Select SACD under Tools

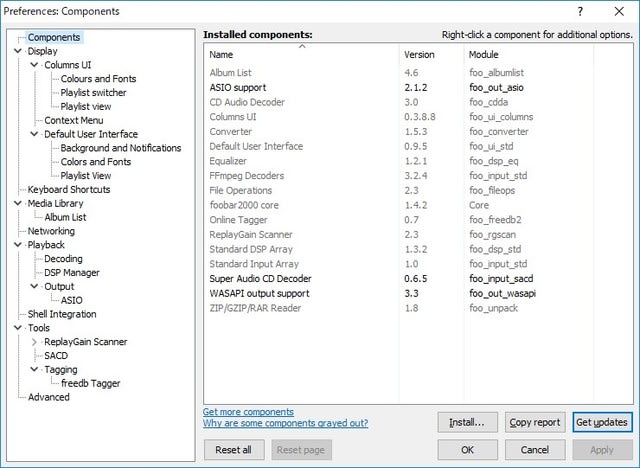[56, 355]
